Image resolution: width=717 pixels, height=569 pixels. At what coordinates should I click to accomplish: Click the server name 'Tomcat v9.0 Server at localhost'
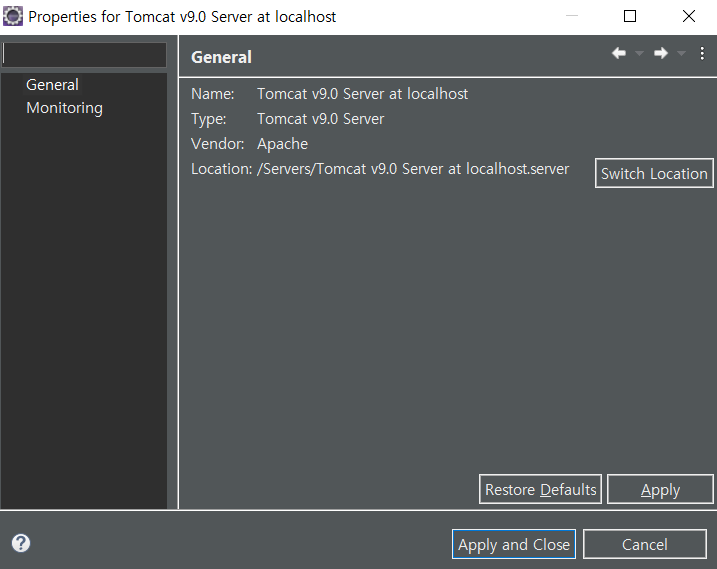coord(362,94)
